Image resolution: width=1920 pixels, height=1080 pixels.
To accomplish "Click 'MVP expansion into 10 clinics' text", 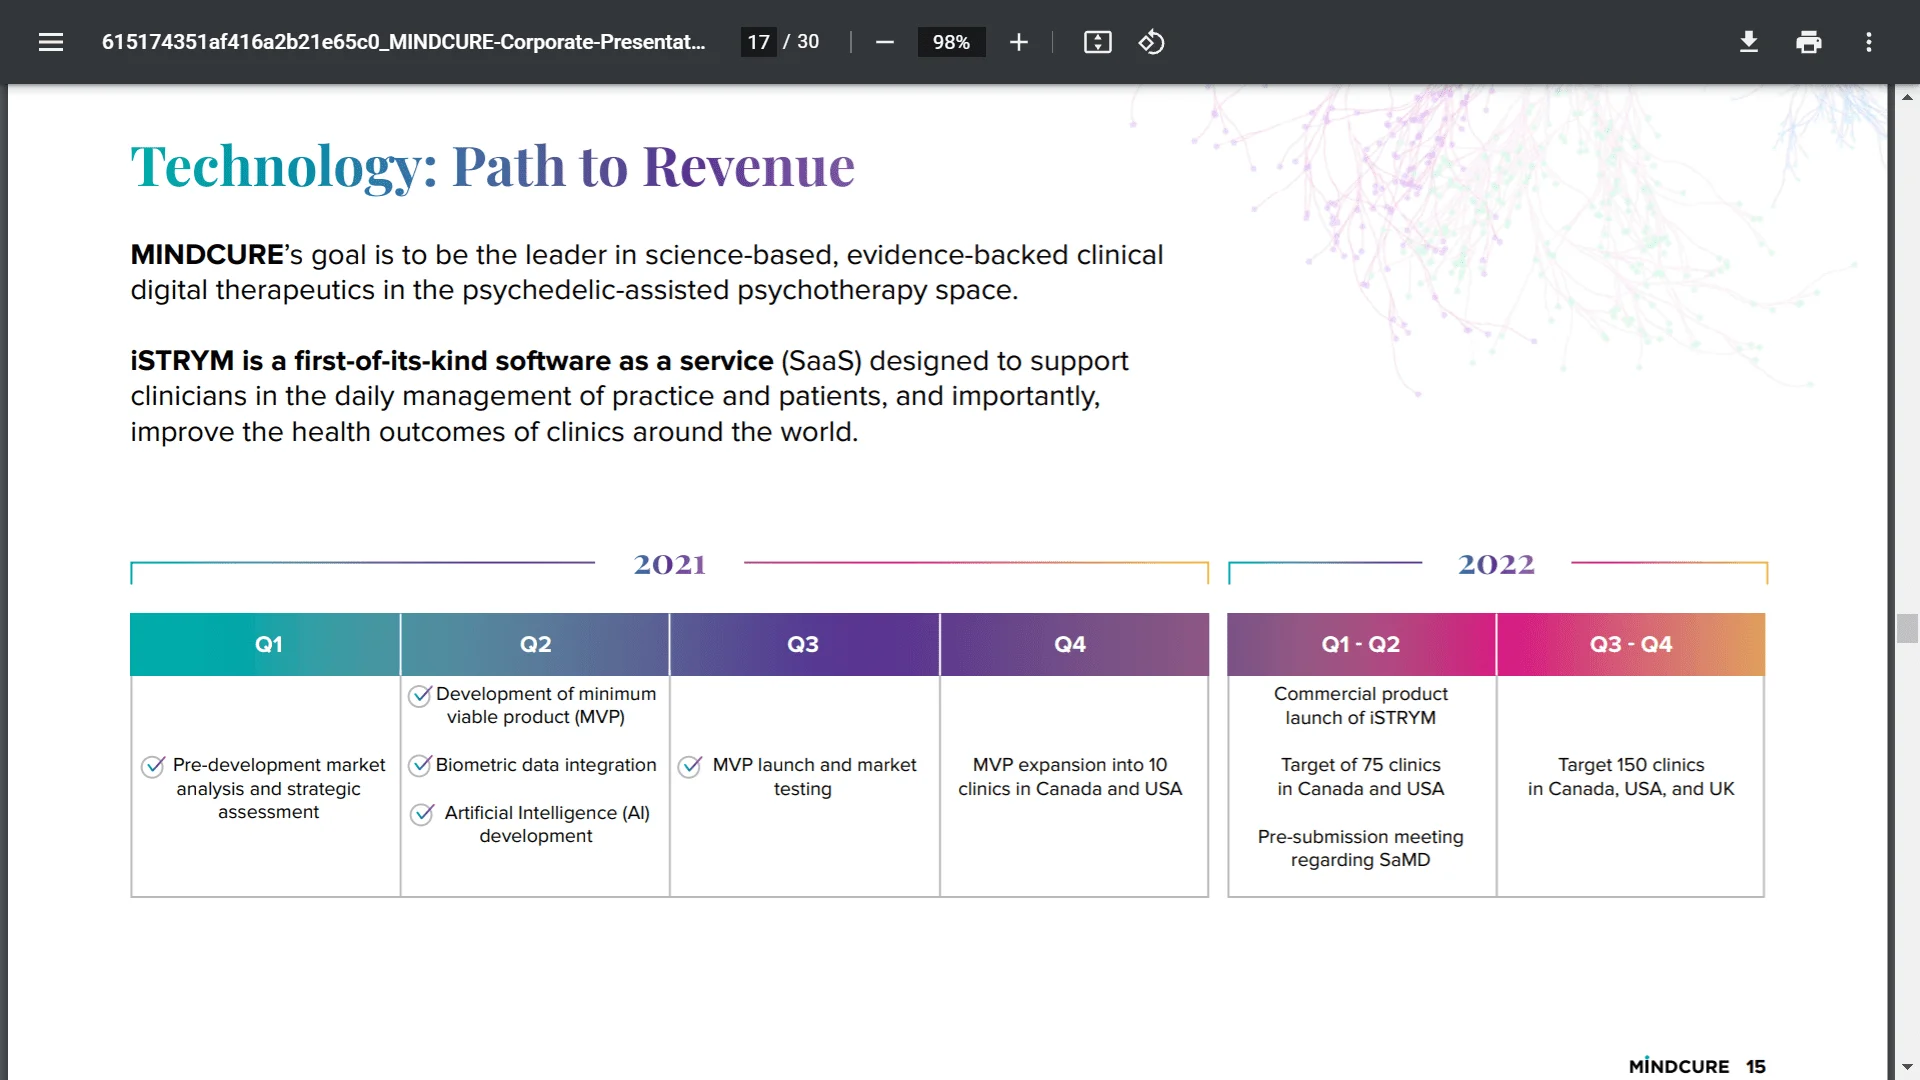I will pos(1070,777).
